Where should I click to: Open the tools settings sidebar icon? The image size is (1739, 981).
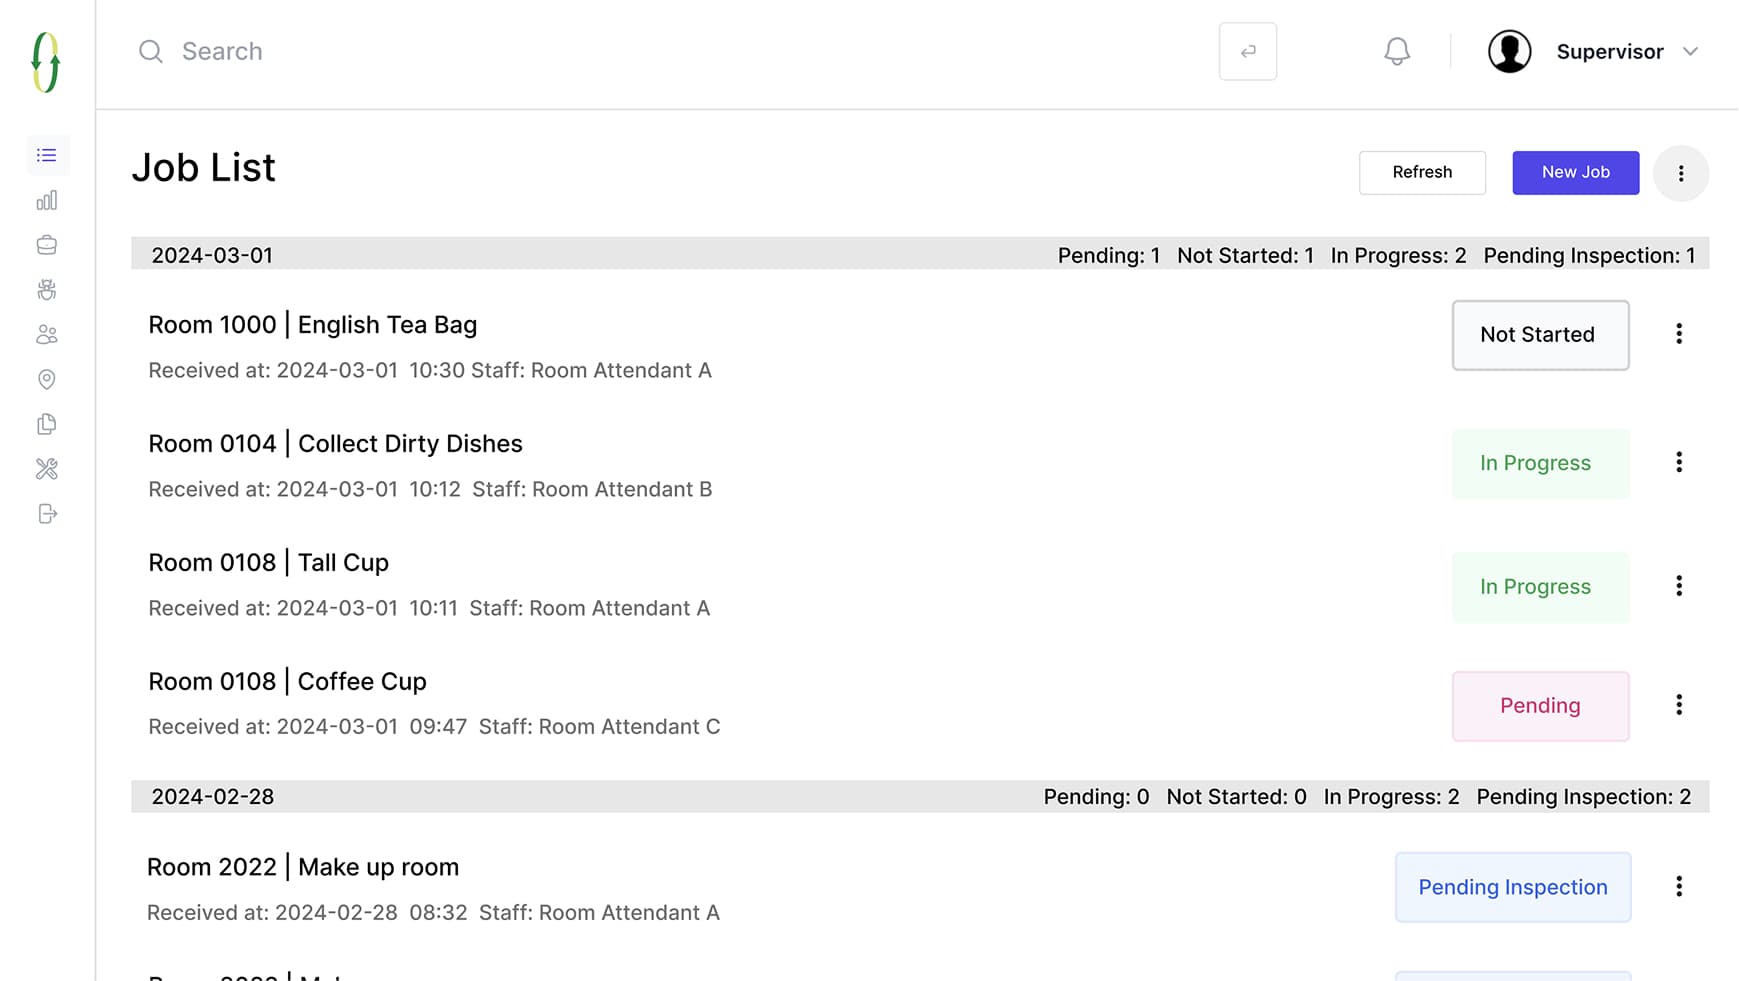point(46,469)
